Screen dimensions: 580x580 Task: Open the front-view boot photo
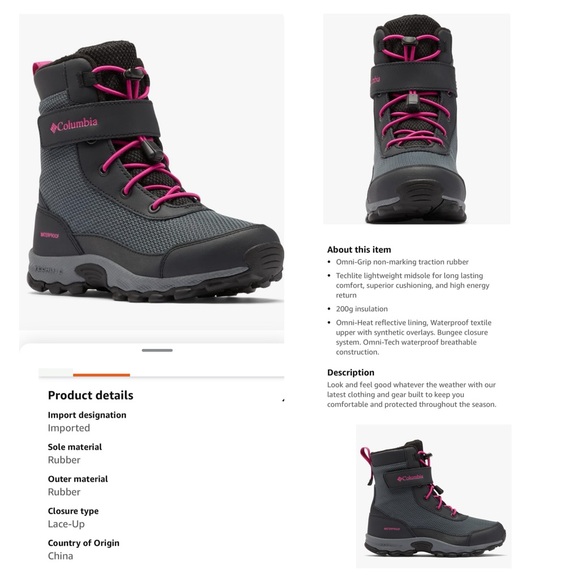click(417, 119)
